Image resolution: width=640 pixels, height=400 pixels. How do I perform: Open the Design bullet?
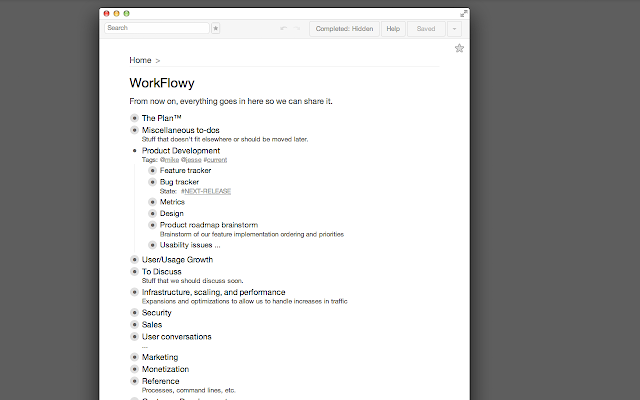point(152,213)
